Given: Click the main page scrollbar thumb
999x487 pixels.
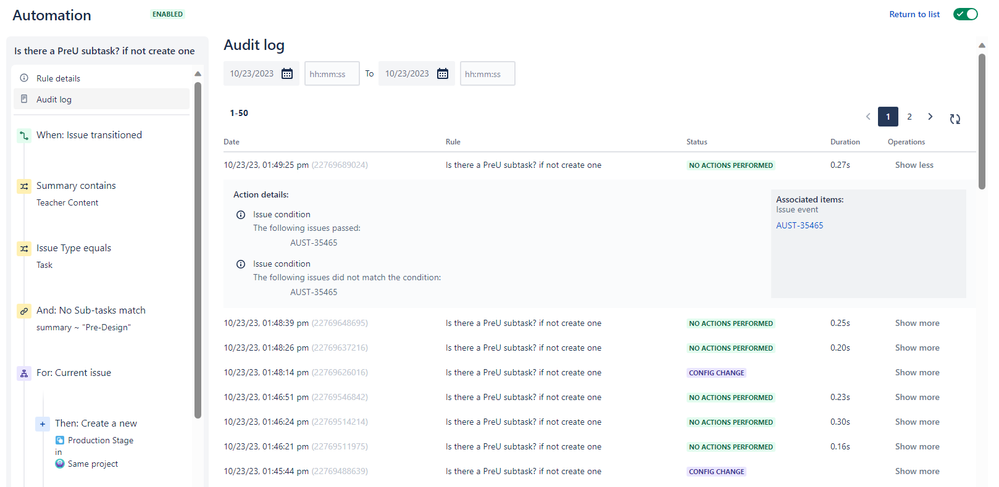Looking at the screenshot, I should click(982, 119).
